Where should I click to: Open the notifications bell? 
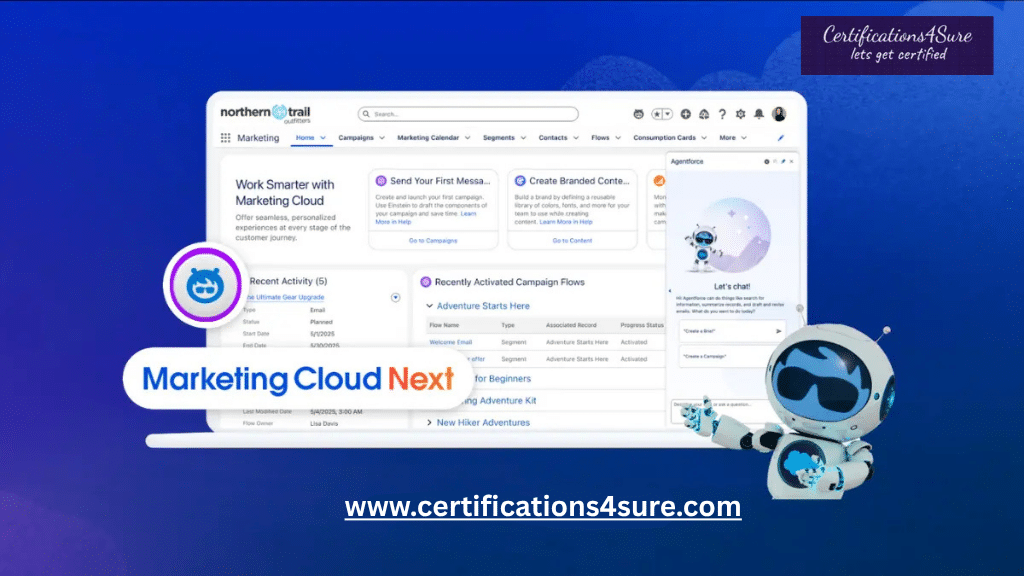tap(759, 114)
